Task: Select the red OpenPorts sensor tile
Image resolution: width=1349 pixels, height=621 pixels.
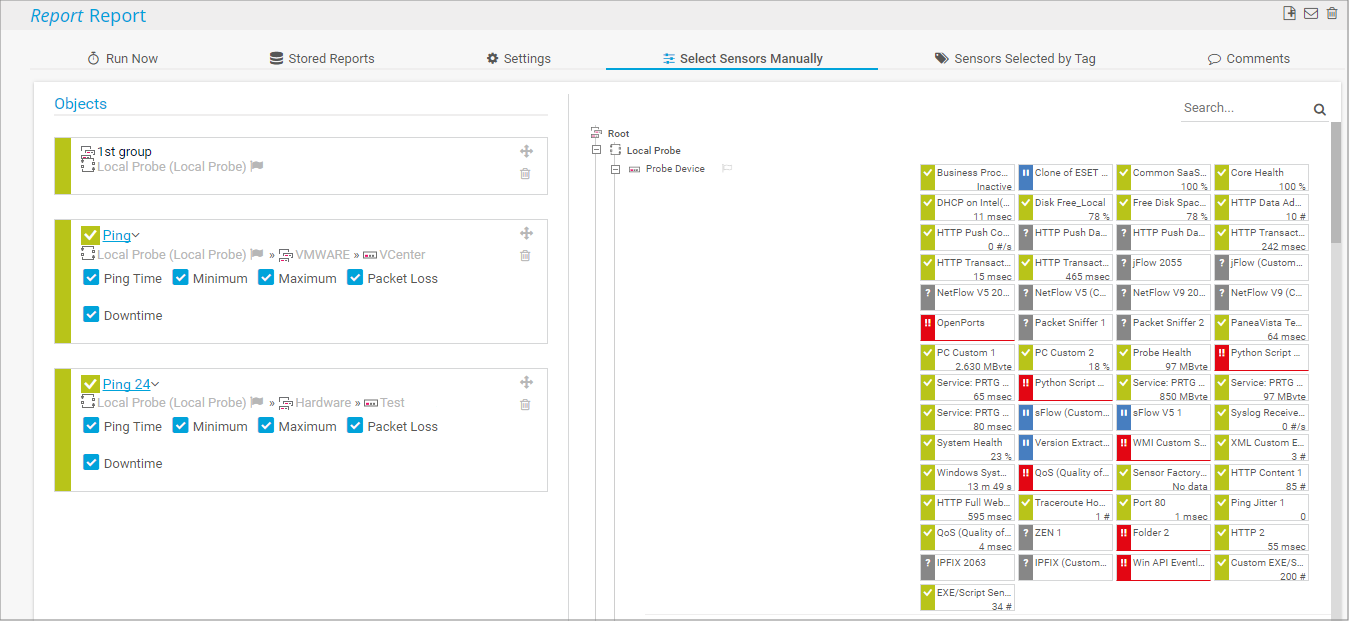Action: point(967,327)
